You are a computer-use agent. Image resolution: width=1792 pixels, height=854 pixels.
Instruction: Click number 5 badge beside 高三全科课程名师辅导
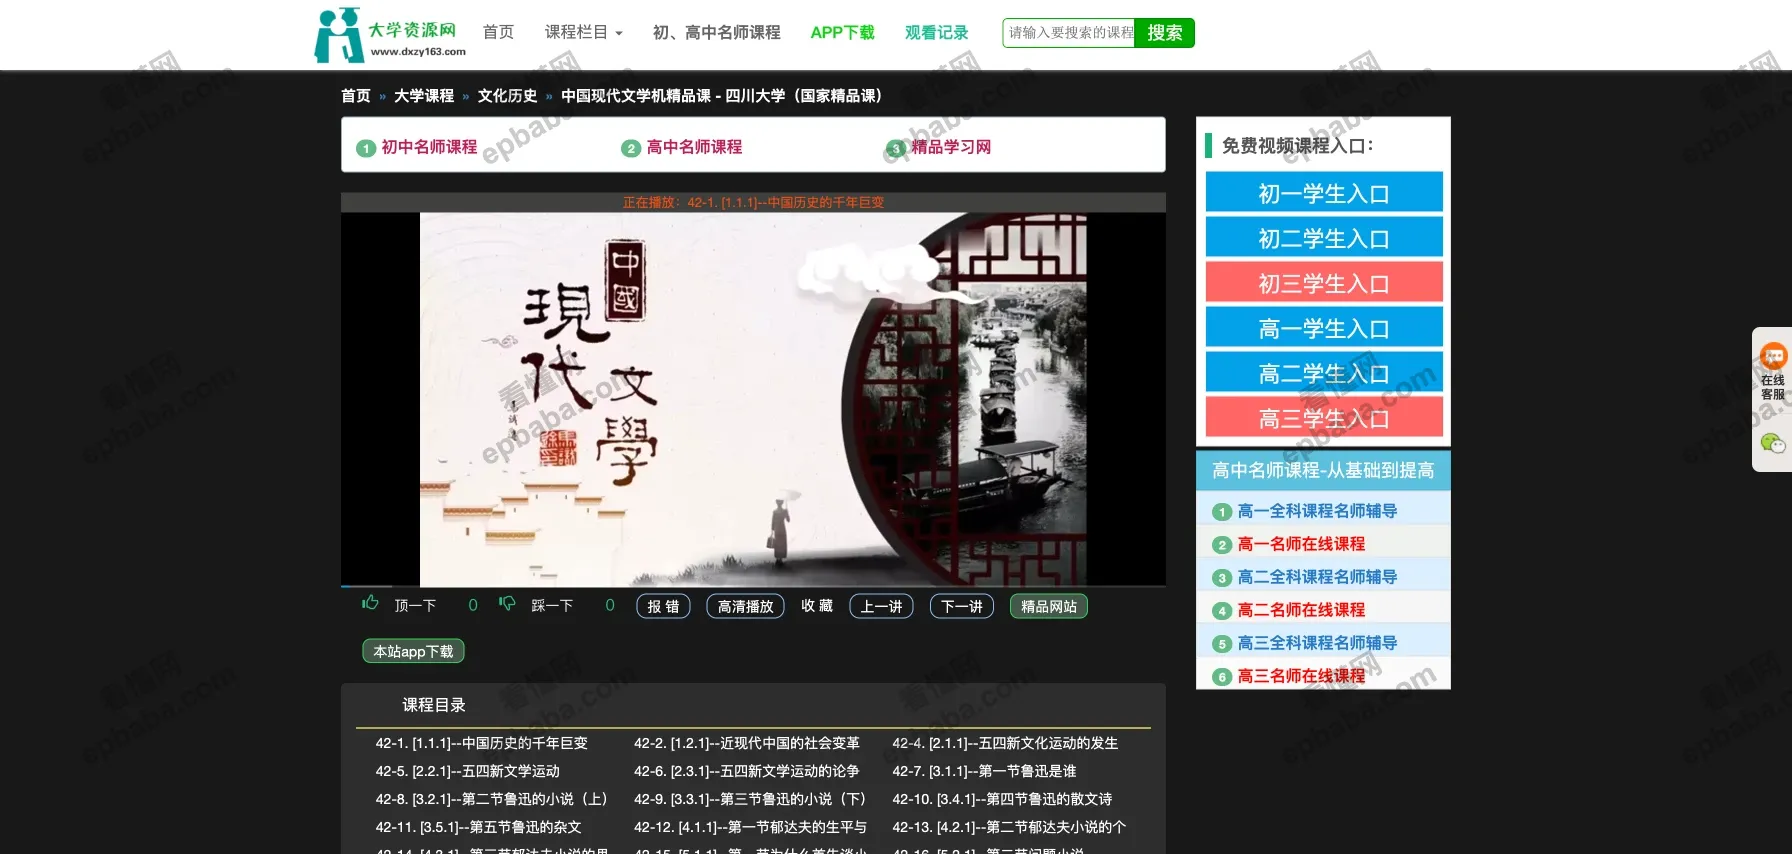(1221, 644)
